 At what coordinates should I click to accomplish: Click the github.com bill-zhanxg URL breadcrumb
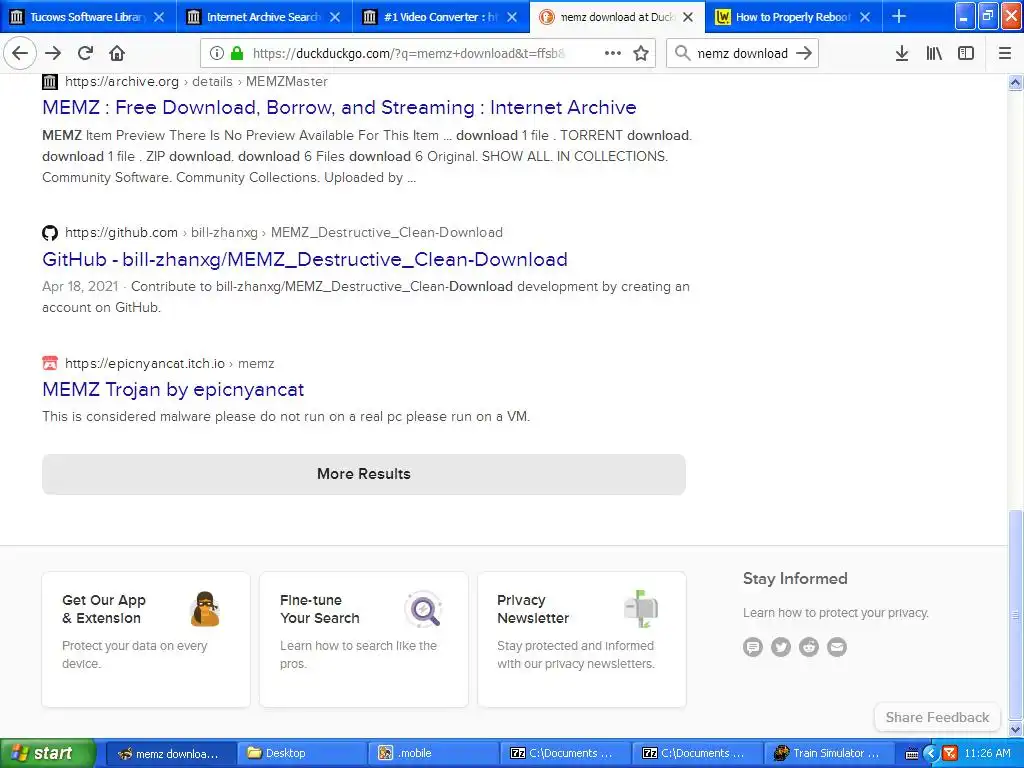pos(283,232)
